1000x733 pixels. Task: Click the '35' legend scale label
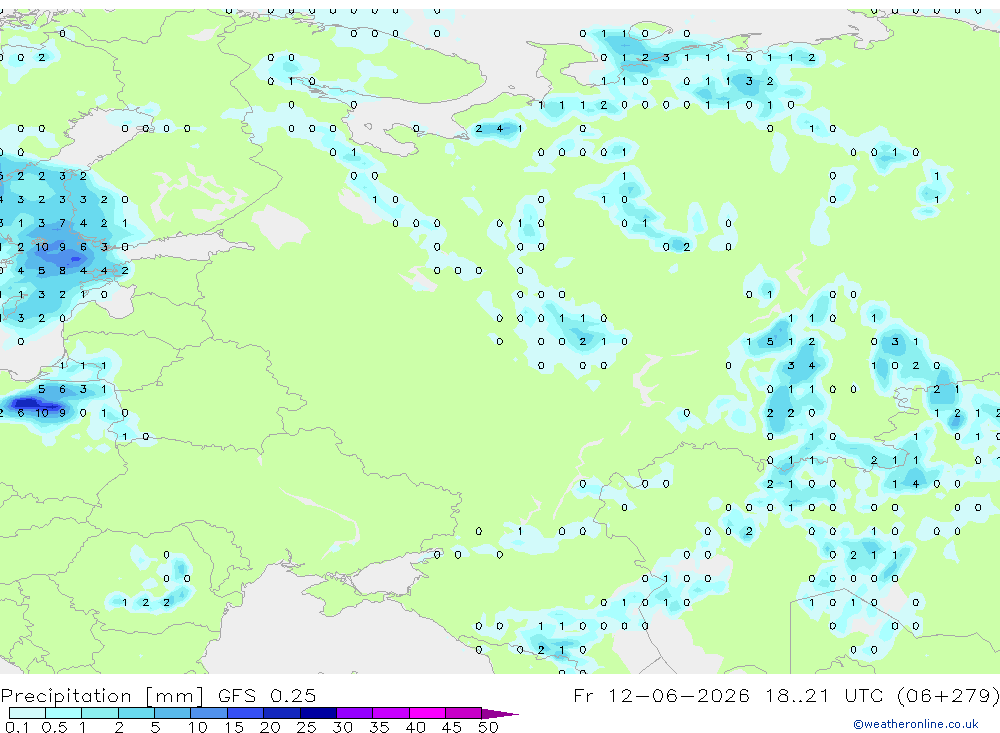coord(379,727)
